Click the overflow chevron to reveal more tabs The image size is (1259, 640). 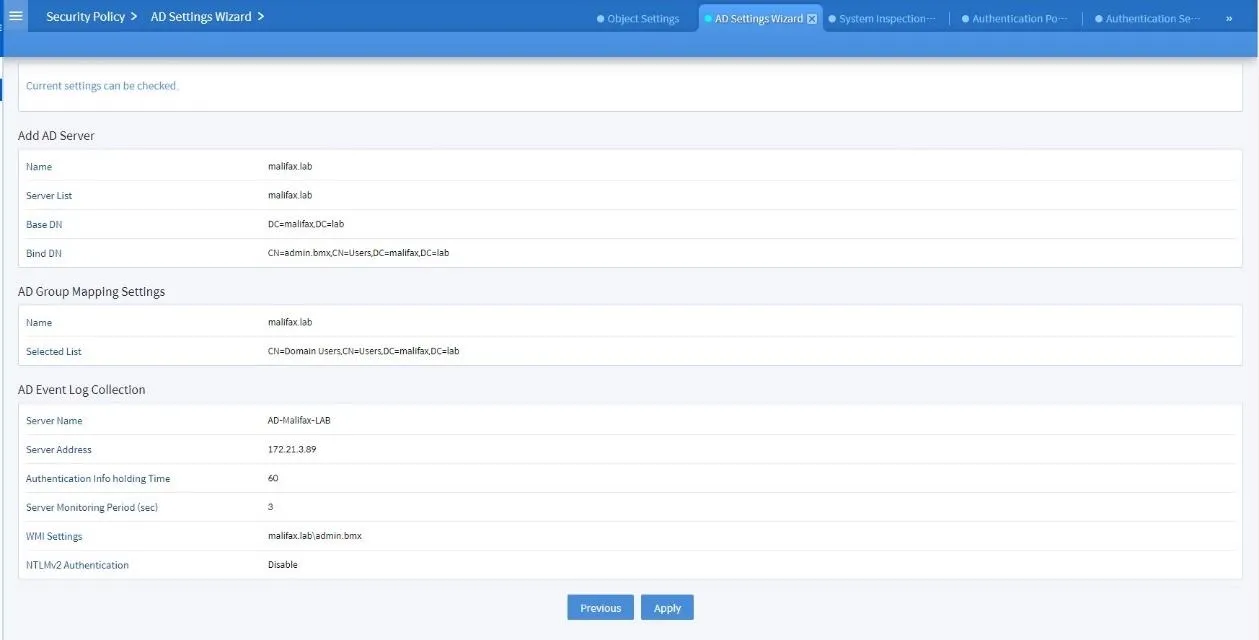(x=1229, y=17)
